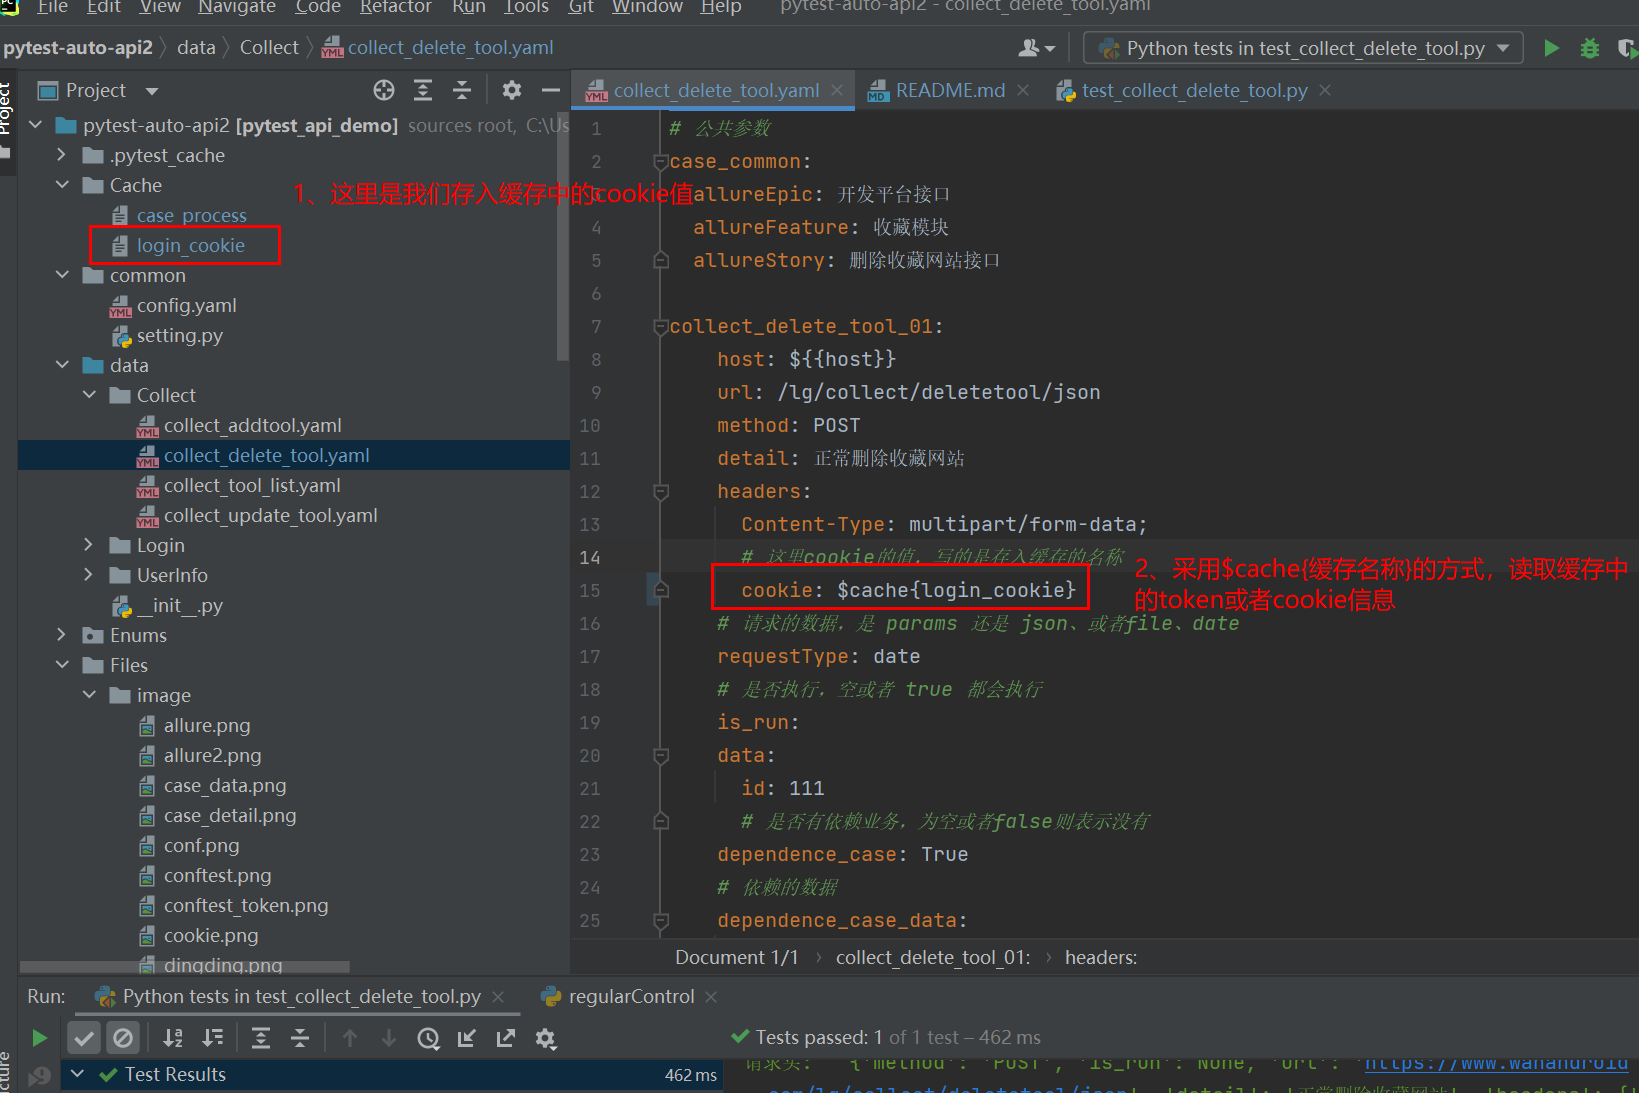Screen dimensions: 1639x1093
Task: Collapse the Collect folder
Action: tap(89, 395)
